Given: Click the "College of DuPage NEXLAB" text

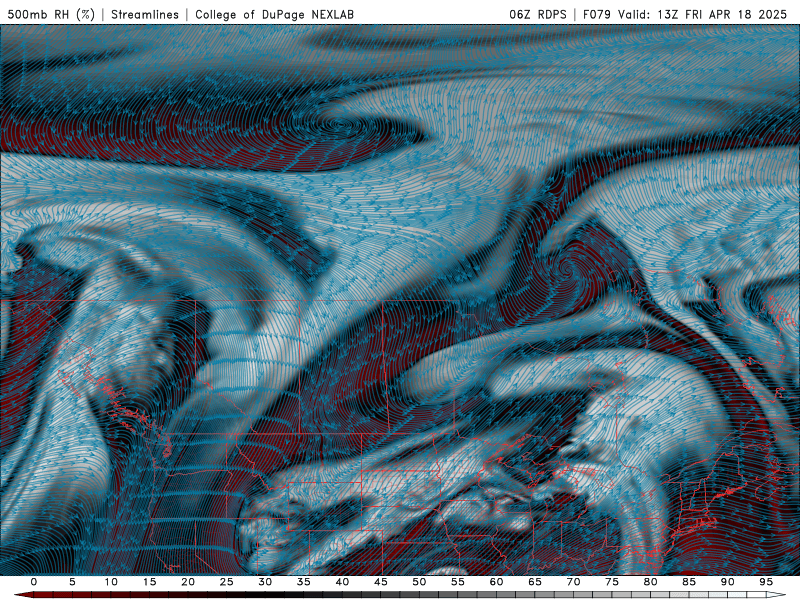Looking at the screenshot, I should tap(274, 14).
